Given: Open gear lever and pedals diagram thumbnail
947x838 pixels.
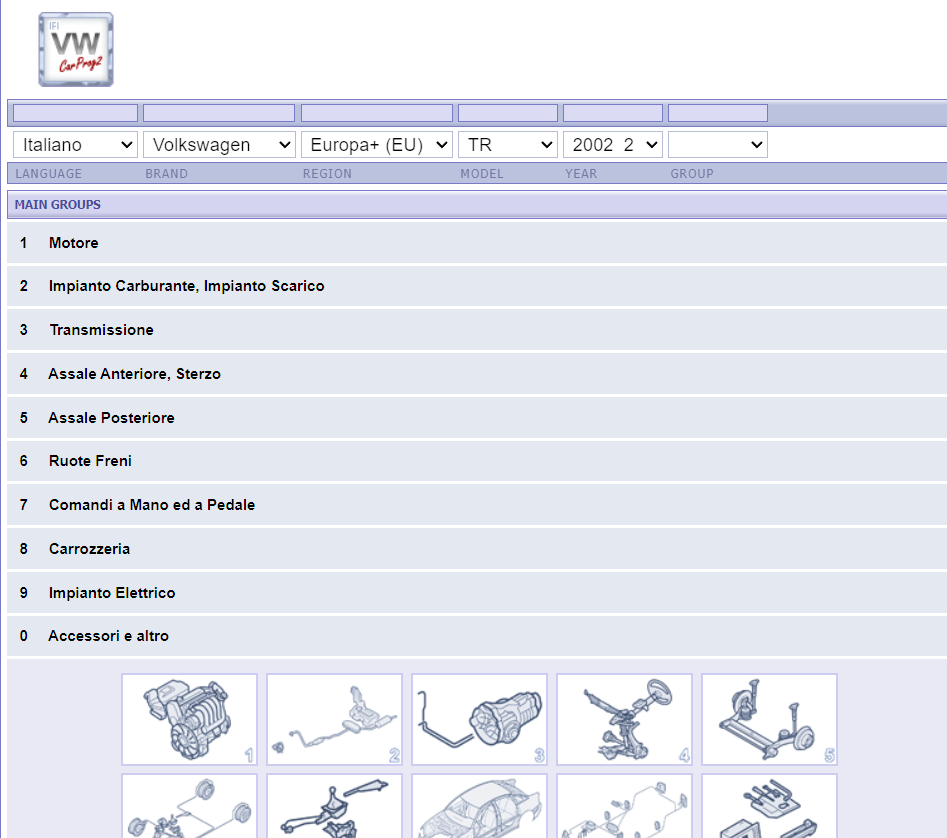Looking at the screenshot, I should 335,806.
